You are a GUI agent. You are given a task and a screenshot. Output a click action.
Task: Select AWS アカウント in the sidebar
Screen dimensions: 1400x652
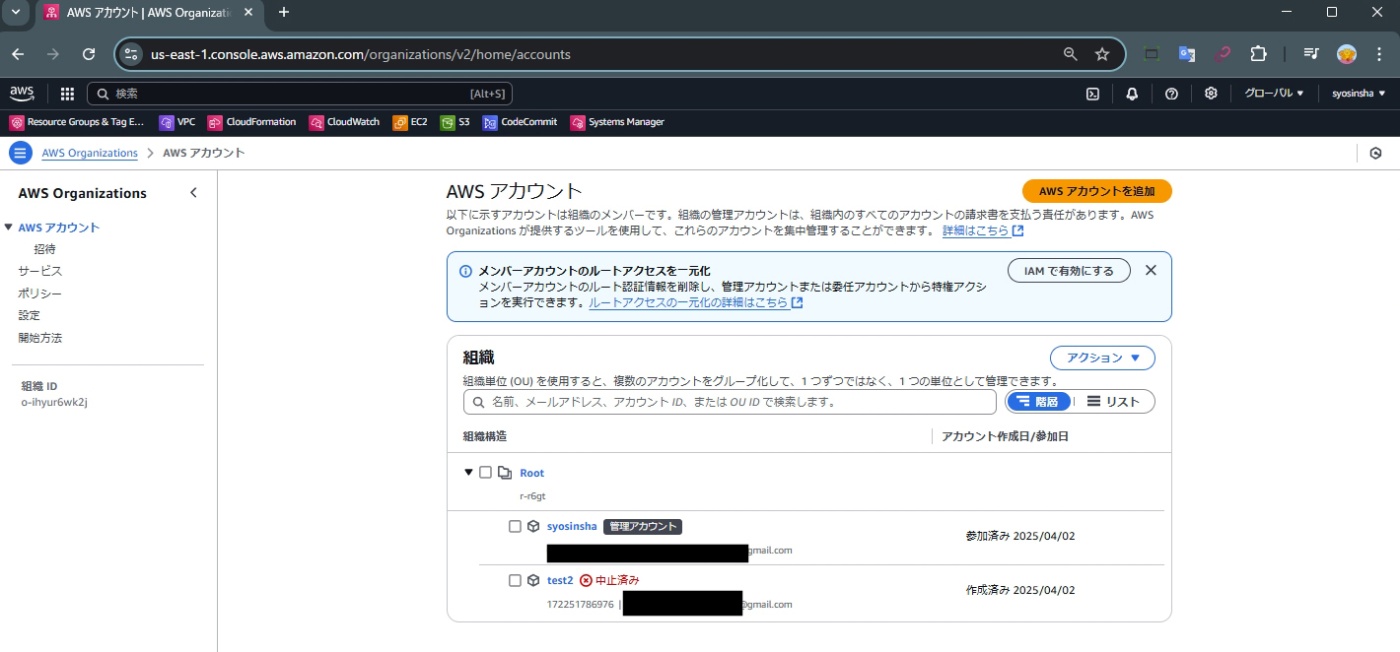59,227
